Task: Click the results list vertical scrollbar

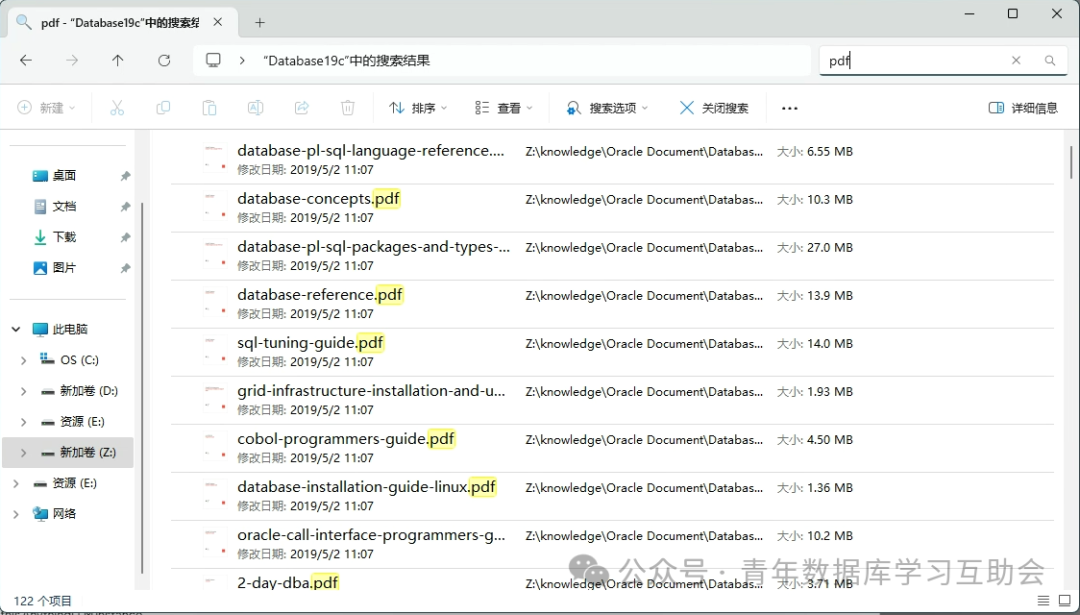Action: pyautogui.click(x=1071, y=162)
